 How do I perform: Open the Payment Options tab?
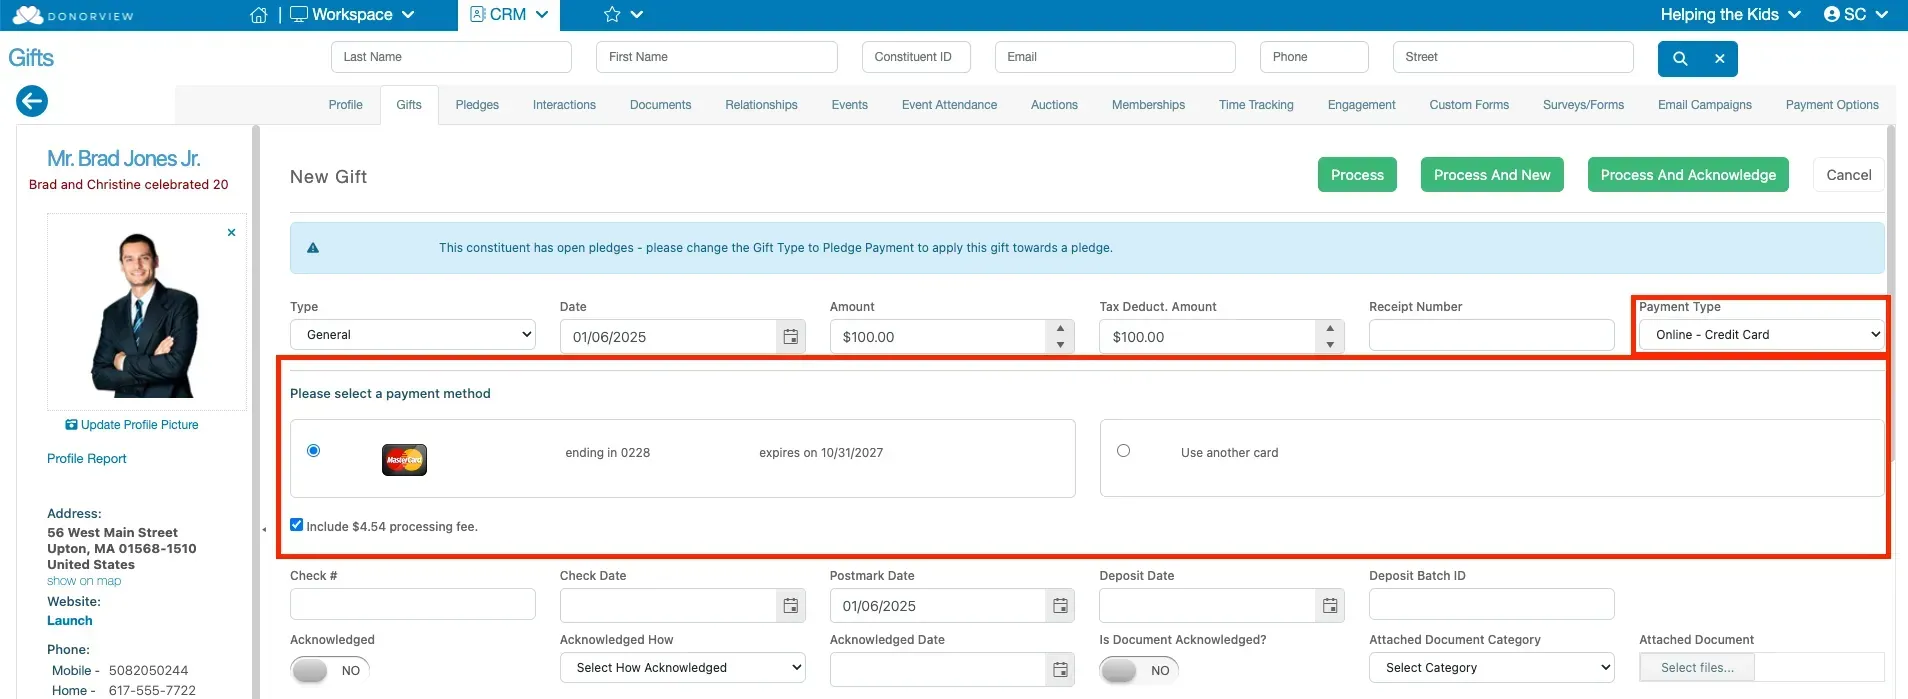1832,105
